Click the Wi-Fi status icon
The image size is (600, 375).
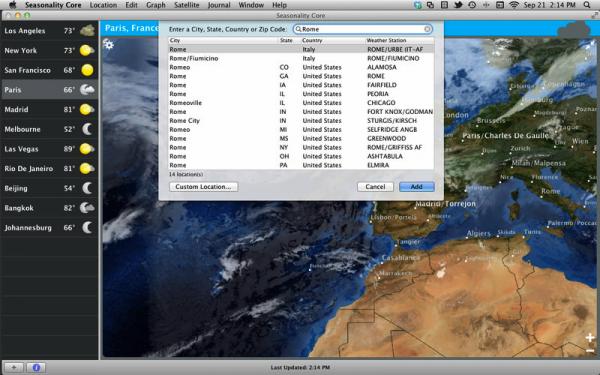tap(514, 5)
